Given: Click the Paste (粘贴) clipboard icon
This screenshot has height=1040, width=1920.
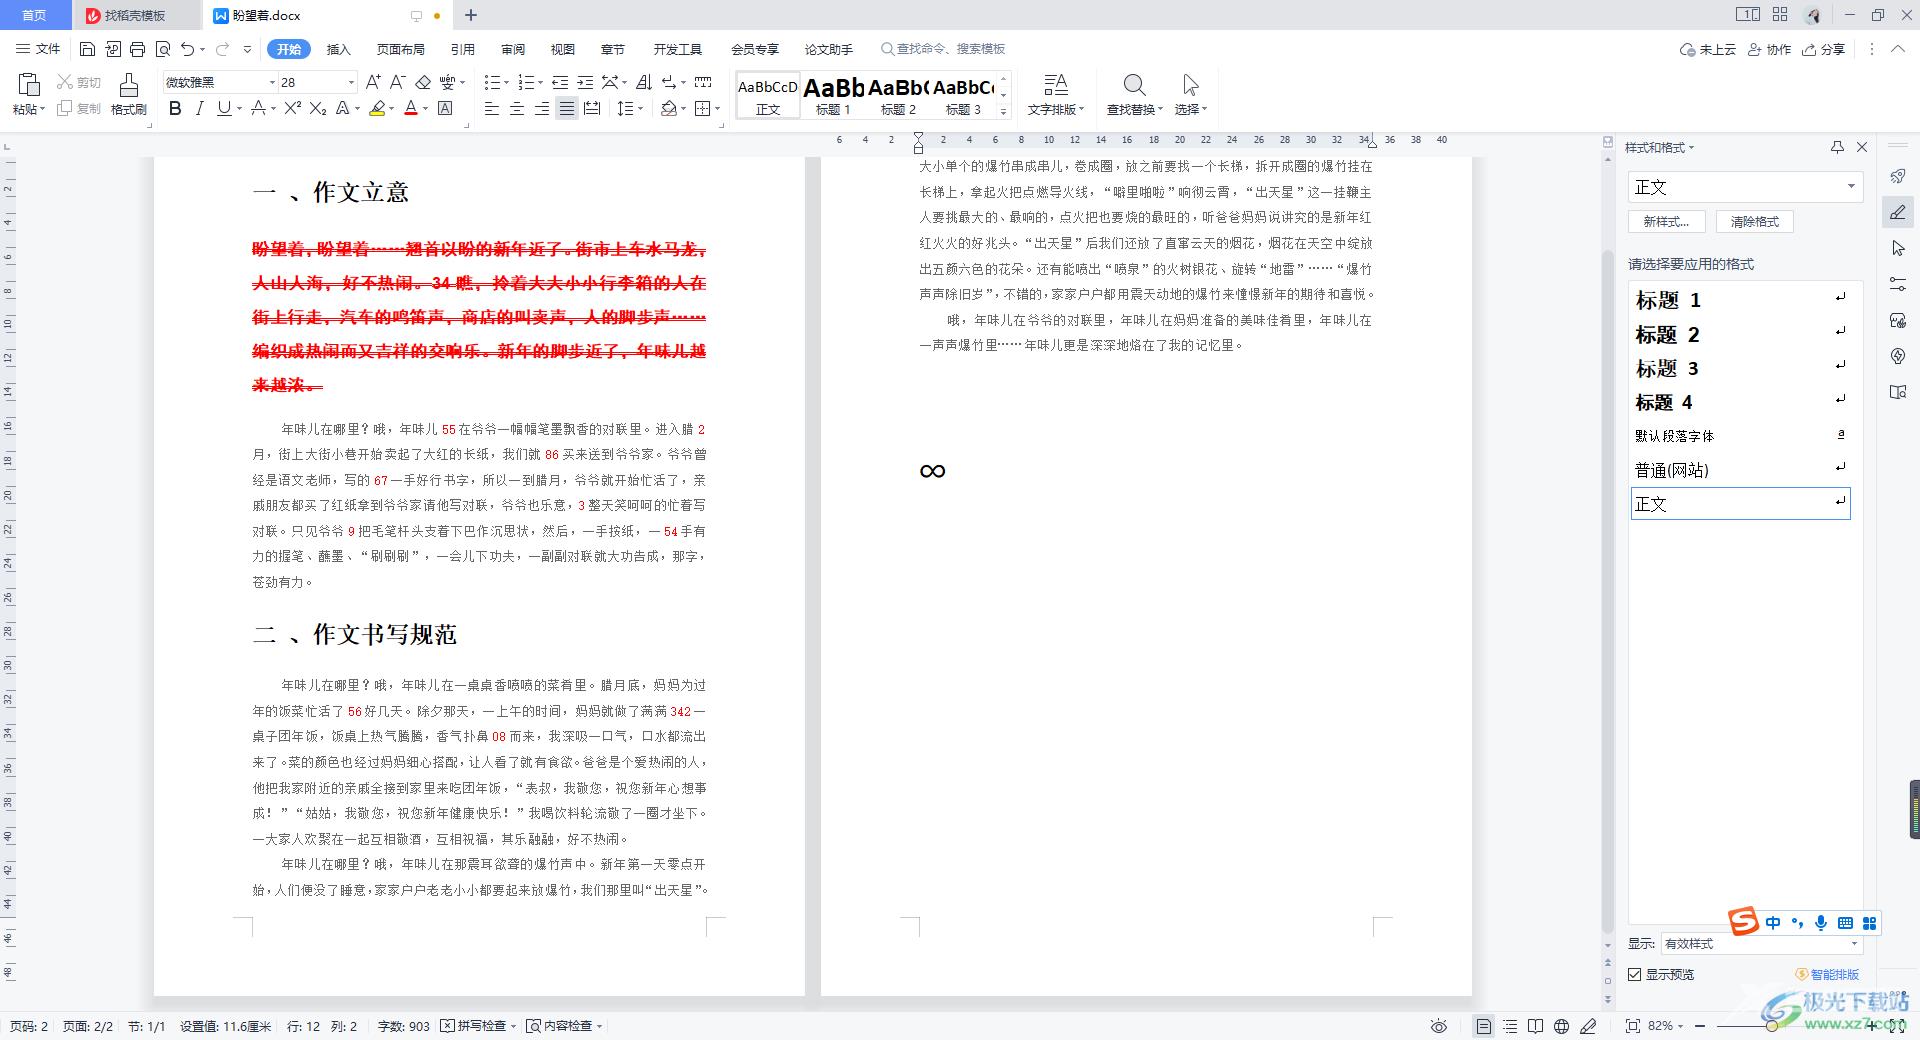Looking at the screenshot, I should point(28,85).
